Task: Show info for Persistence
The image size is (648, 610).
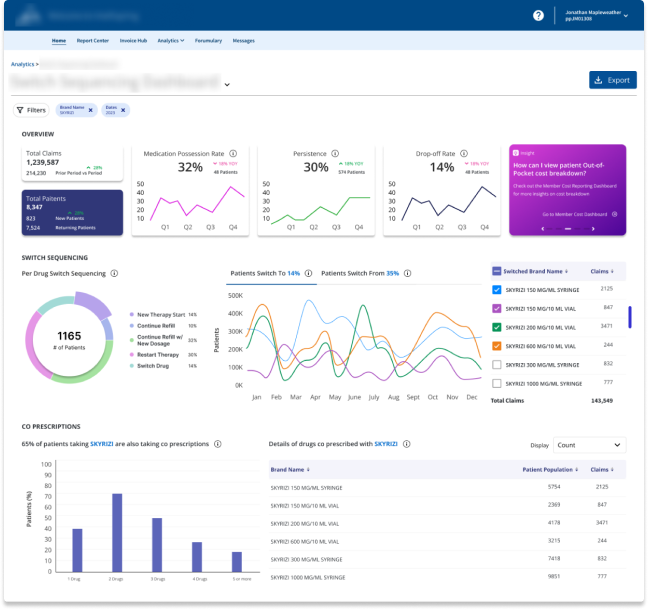Action: click(335, 154)
